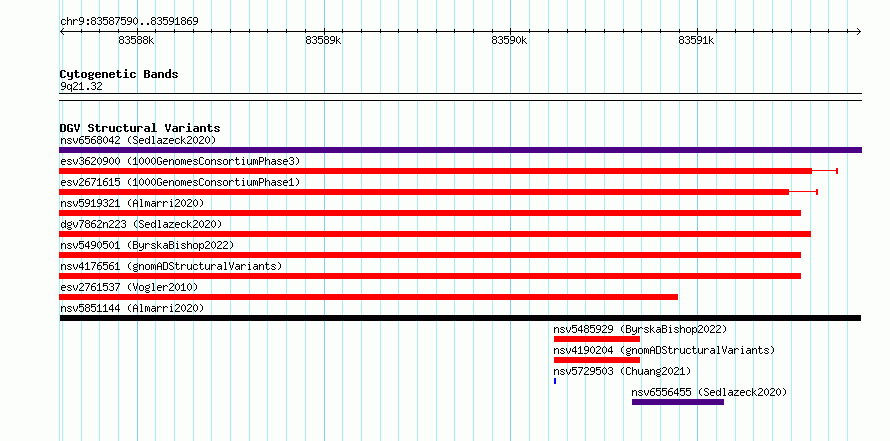The image size is (890, 441).
Task: Click the esv2671615 red variant bar
Action: point(424,192)
